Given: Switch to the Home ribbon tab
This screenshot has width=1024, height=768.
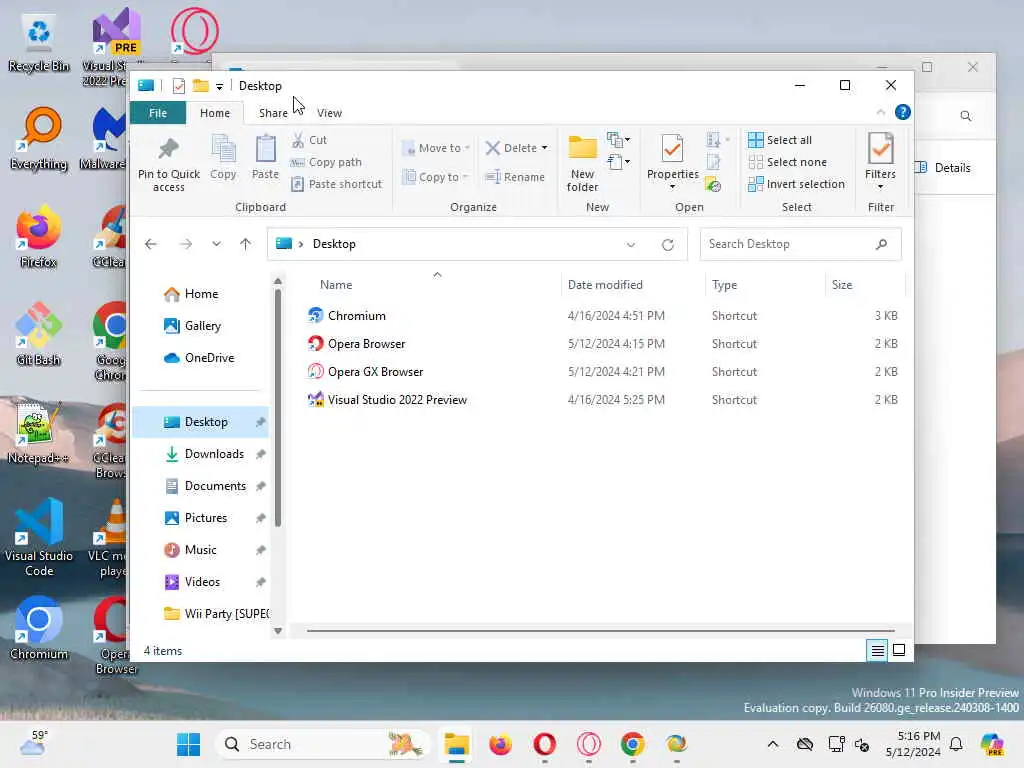Looking at the screenshot, I should coord(215,113).
